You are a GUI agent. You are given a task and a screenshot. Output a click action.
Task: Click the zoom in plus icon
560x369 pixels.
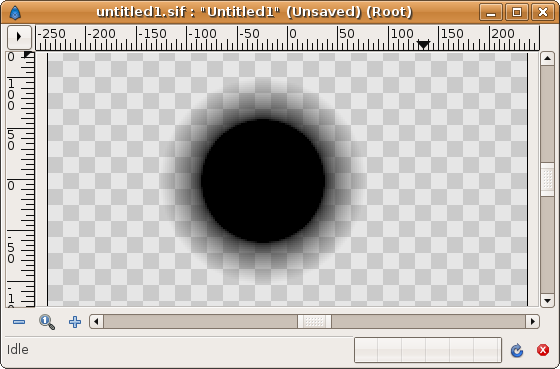pyautogui.click(x=75, y=322)
